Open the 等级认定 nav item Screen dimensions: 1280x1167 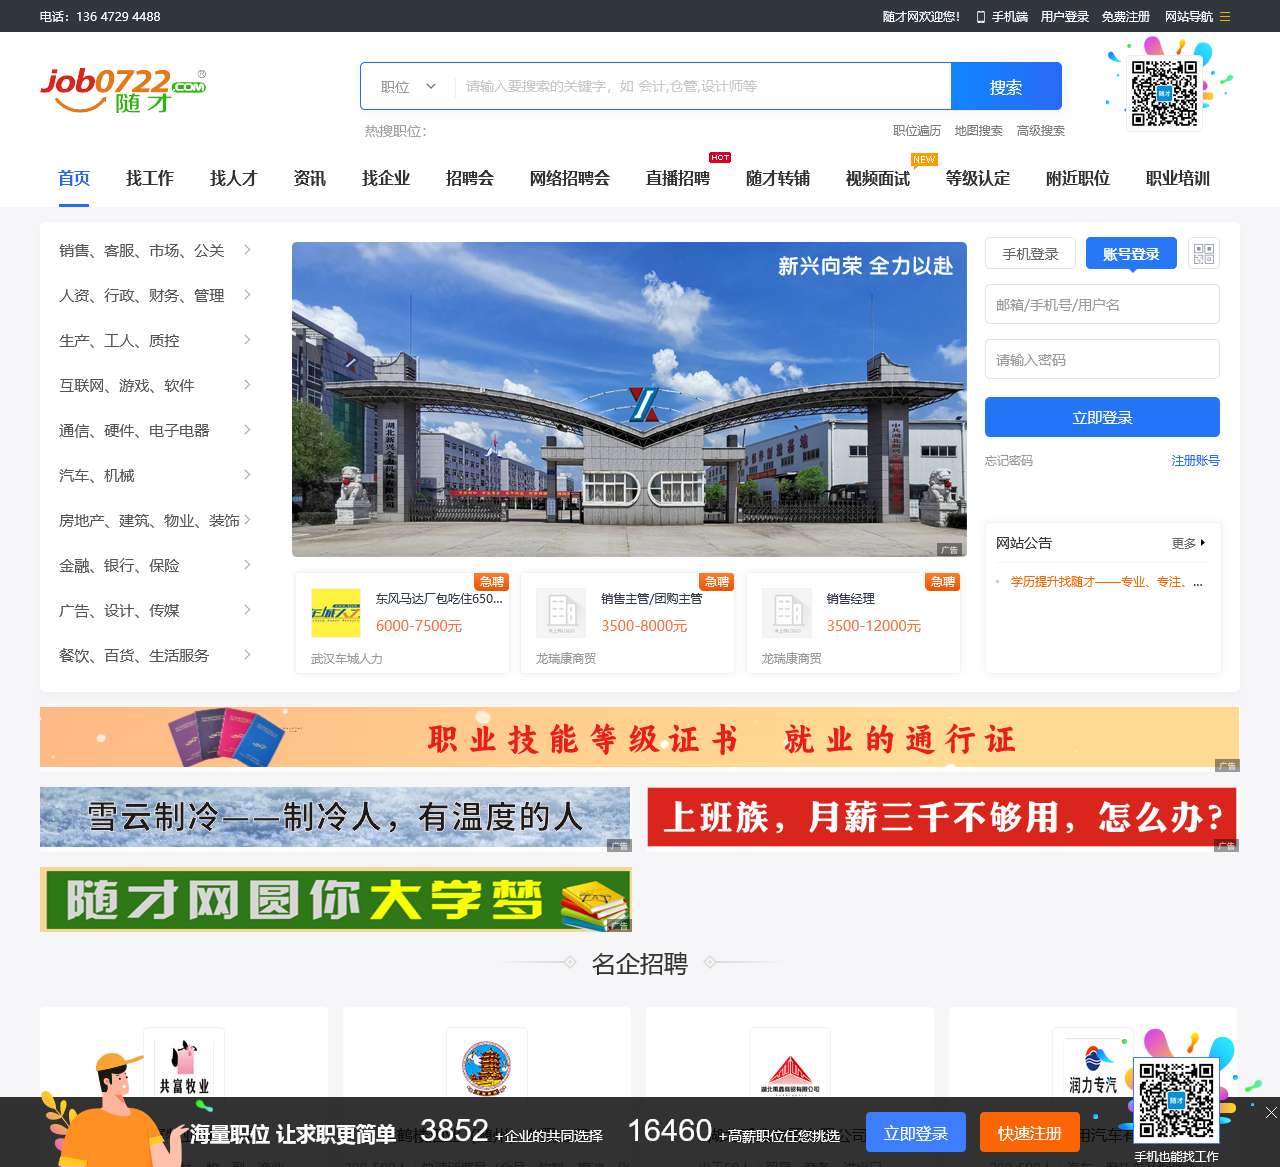tap(978, 178)
